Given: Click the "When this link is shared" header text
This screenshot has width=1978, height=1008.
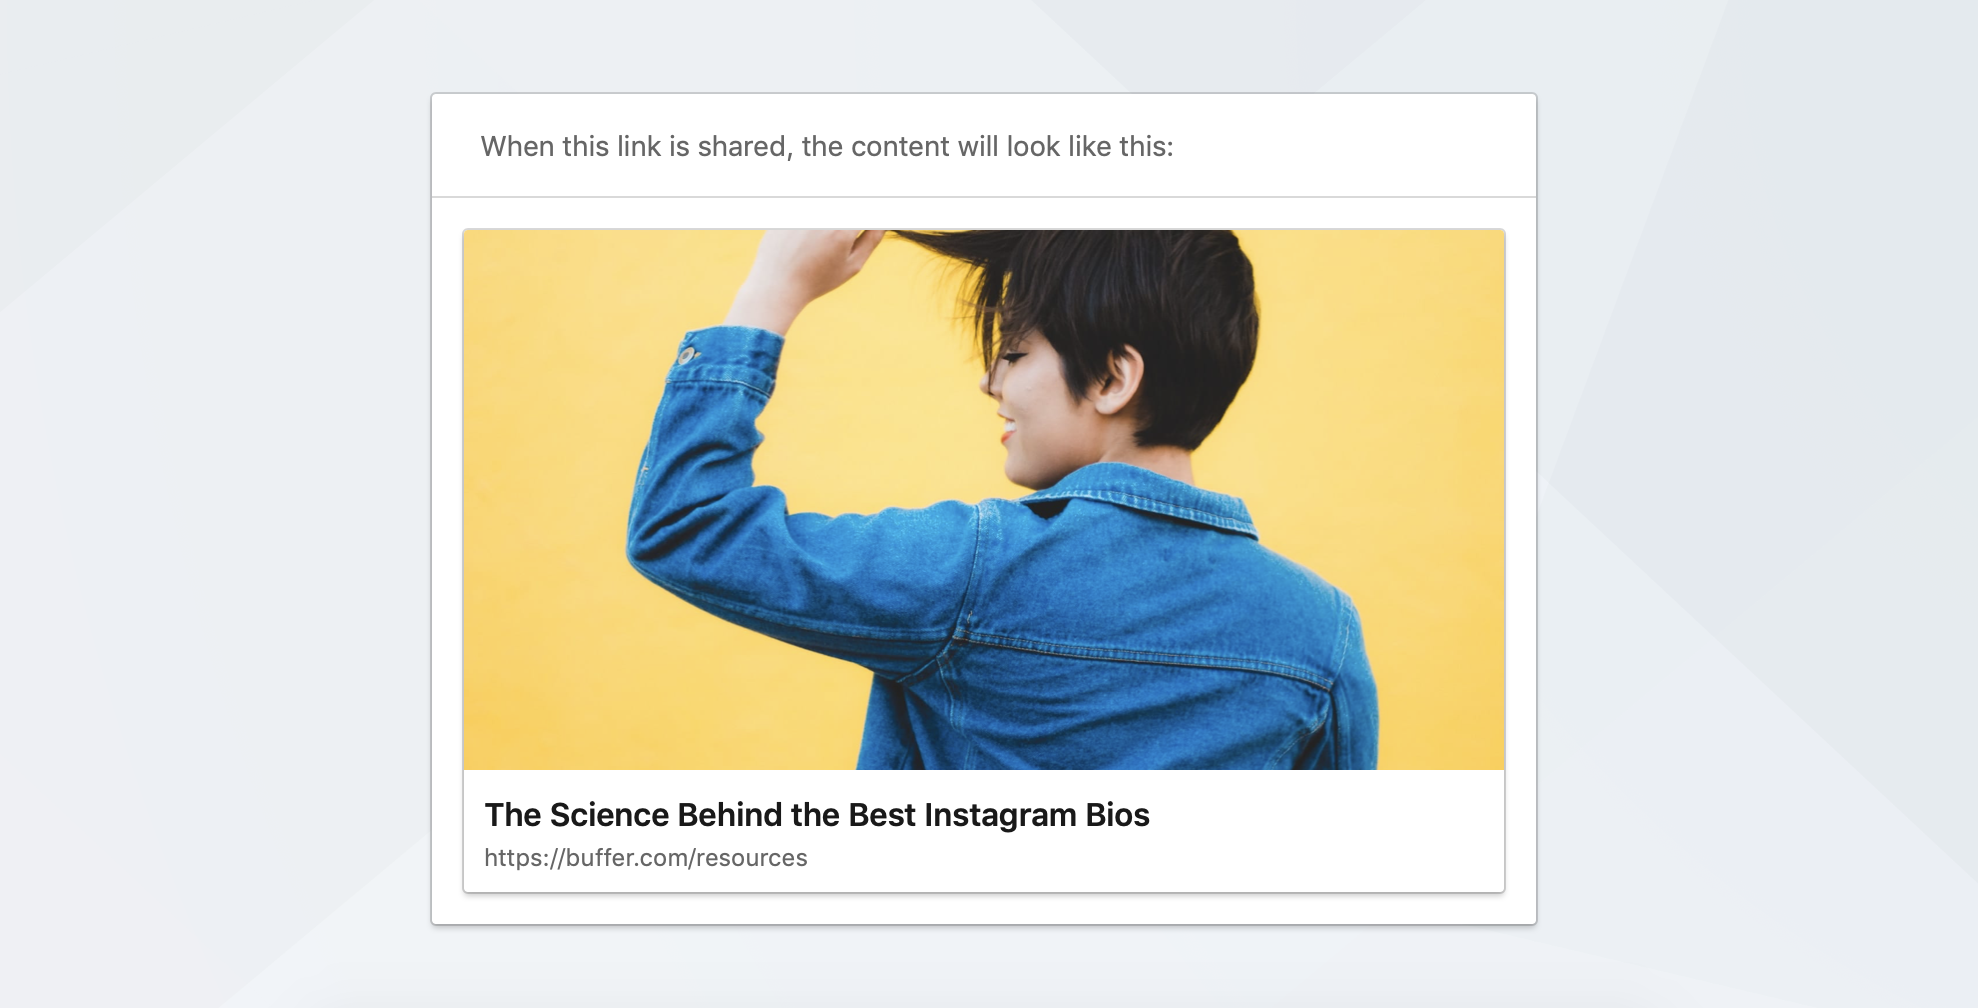Looking at the screenshot, I should (826, 147).
